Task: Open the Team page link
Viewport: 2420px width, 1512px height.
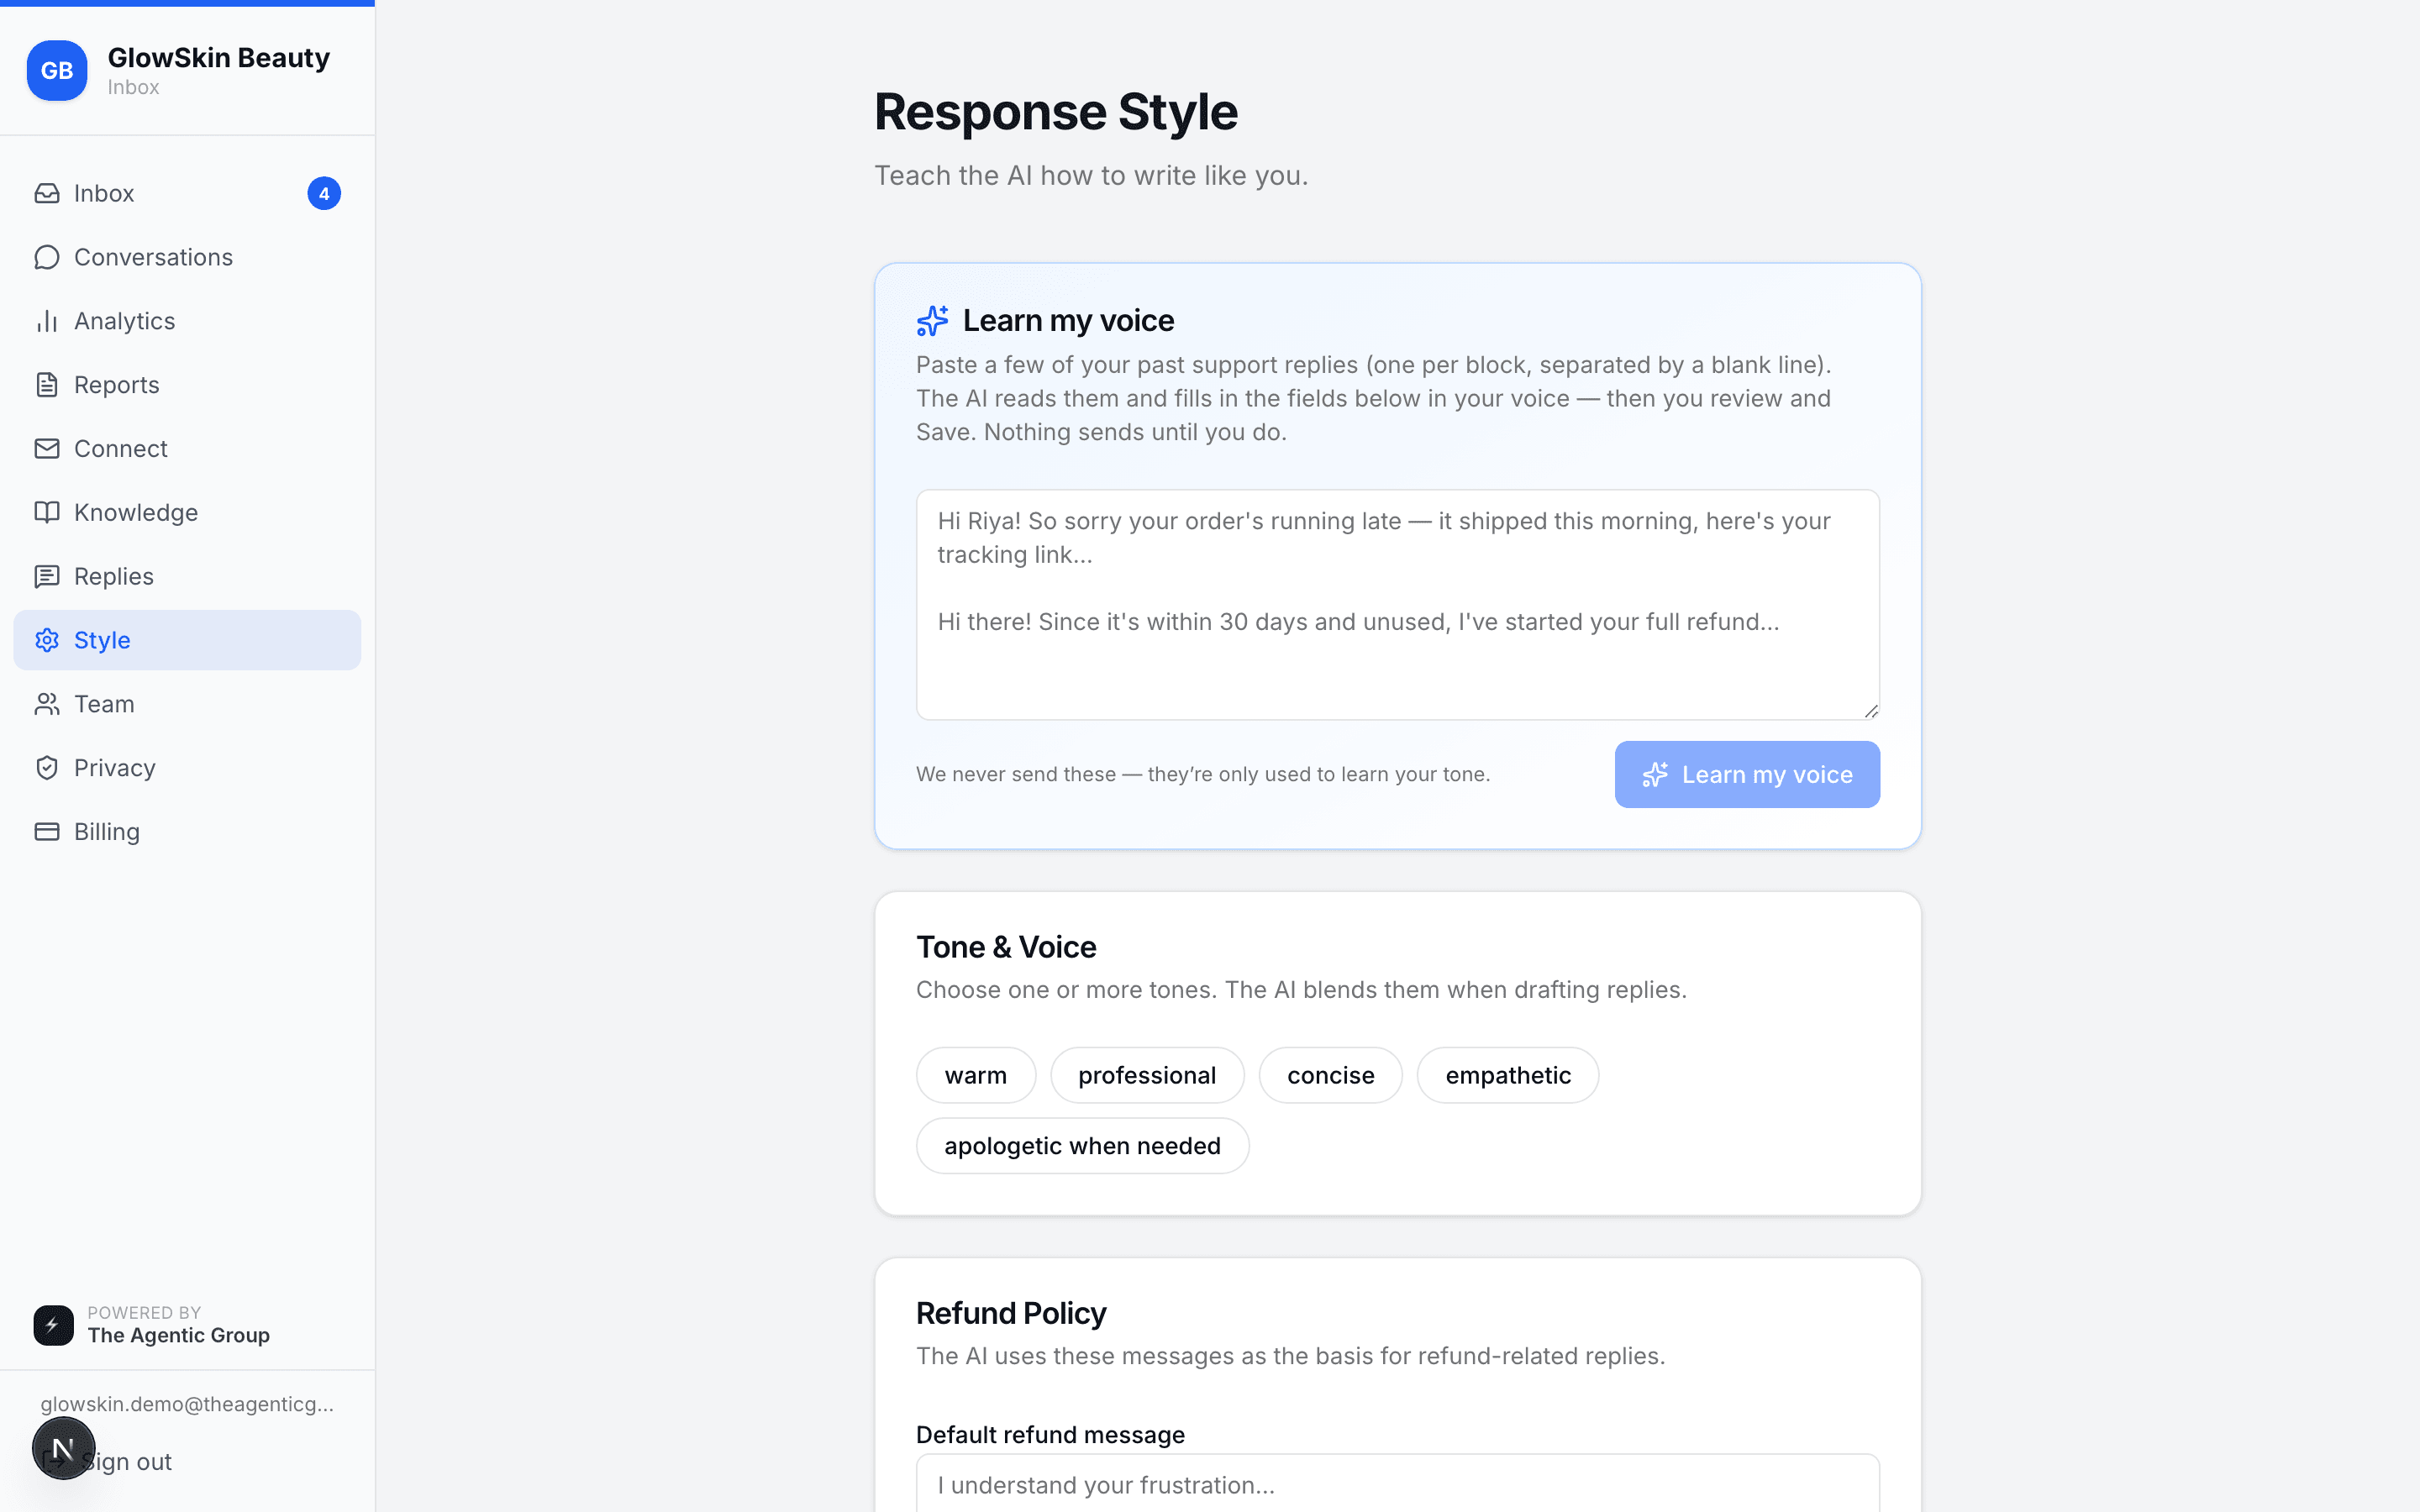Action: coord(187,704)
